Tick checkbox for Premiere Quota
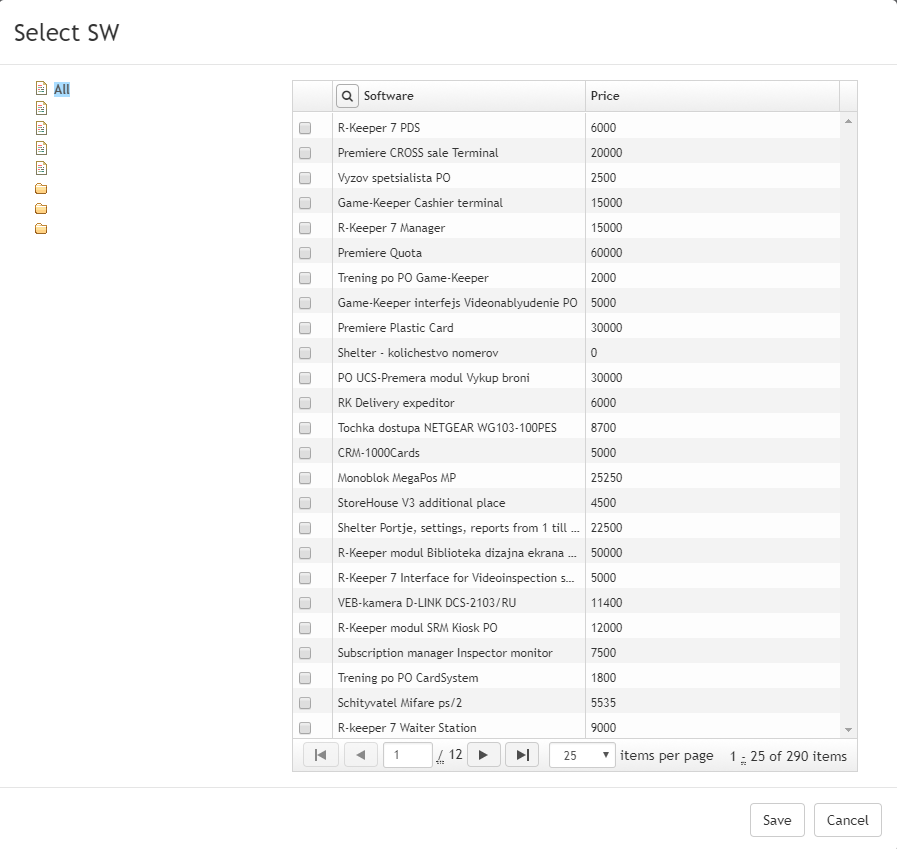Image resolution: width=897 pixels, height=849 pixels. pos(305,253)
